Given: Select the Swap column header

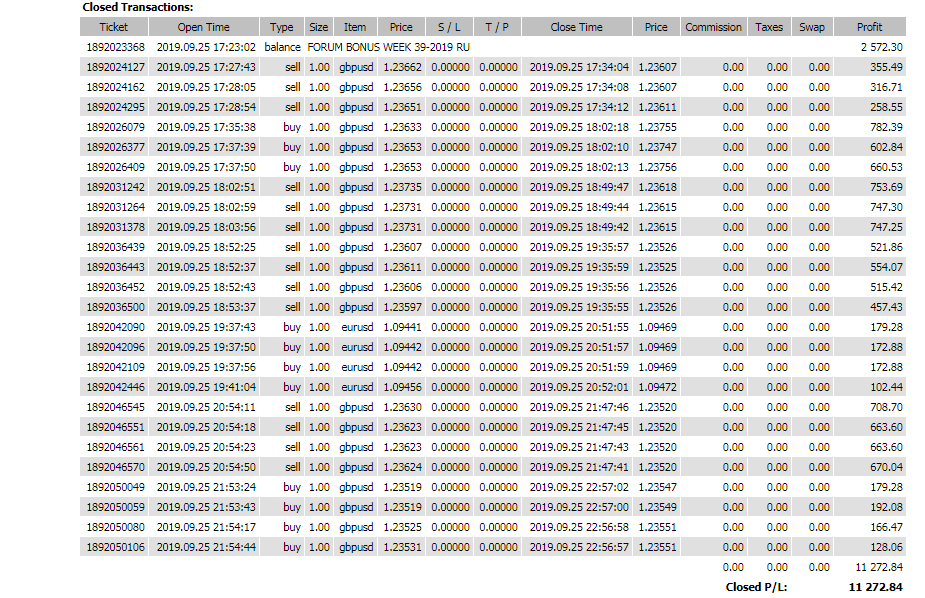Looking at the screenshot, I should pos(812,27).
